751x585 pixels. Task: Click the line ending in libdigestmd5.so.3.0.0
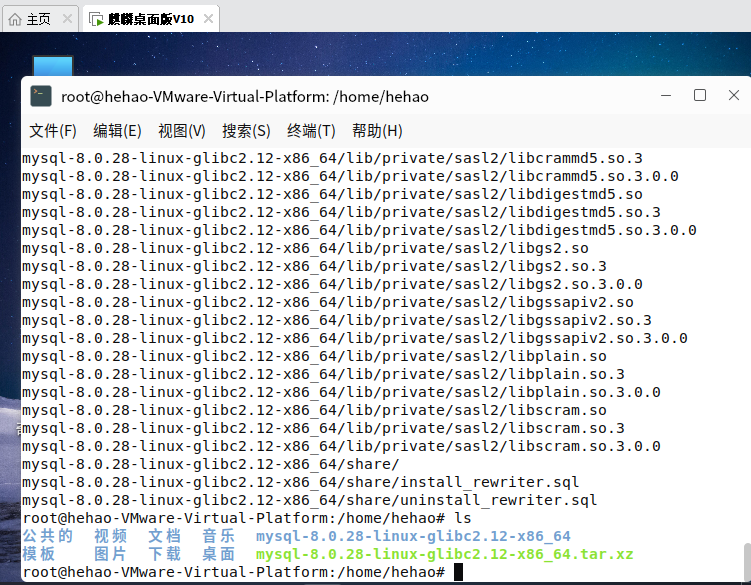359,230
